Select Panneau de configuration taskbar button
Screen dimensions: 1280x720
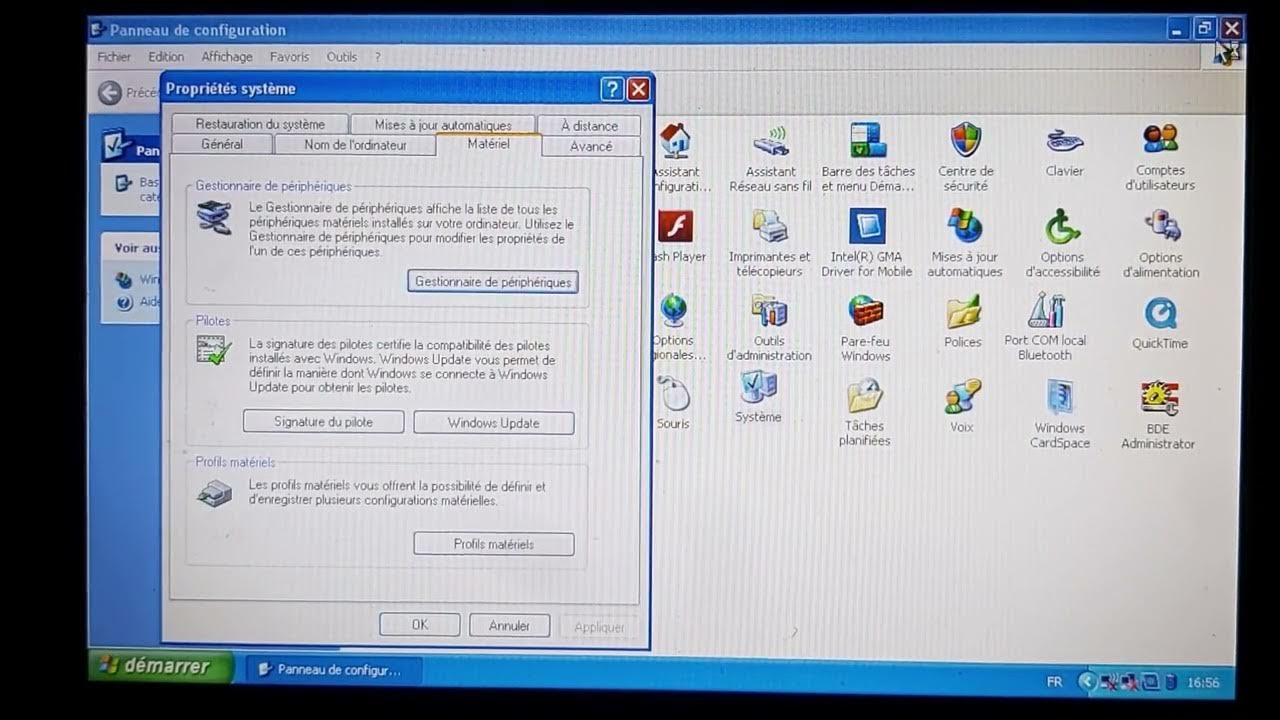click(x=332, y=670)
